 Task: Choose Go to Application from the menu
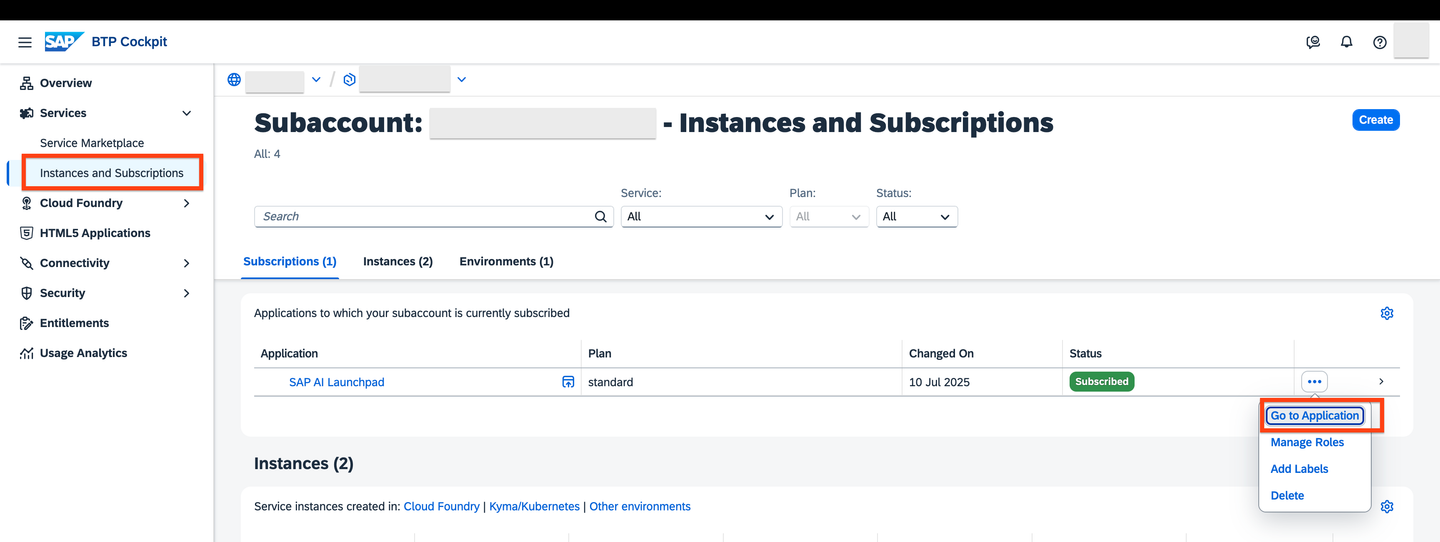1315,415
